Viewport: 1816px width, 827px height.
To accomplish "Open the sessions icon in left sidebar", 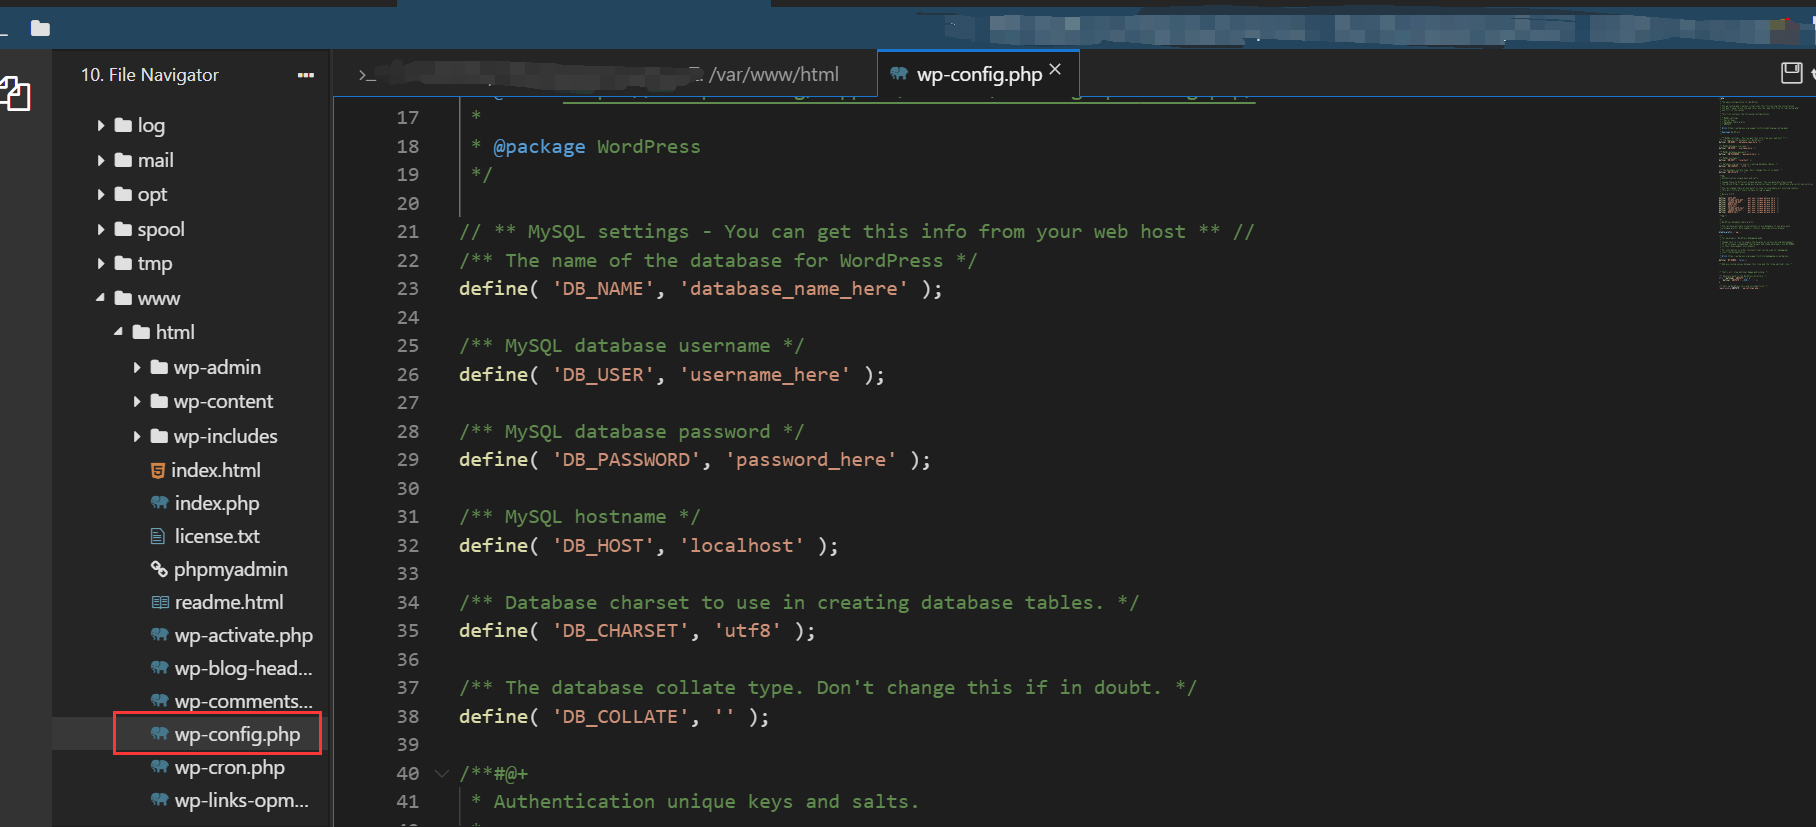I will coord(15,94).
